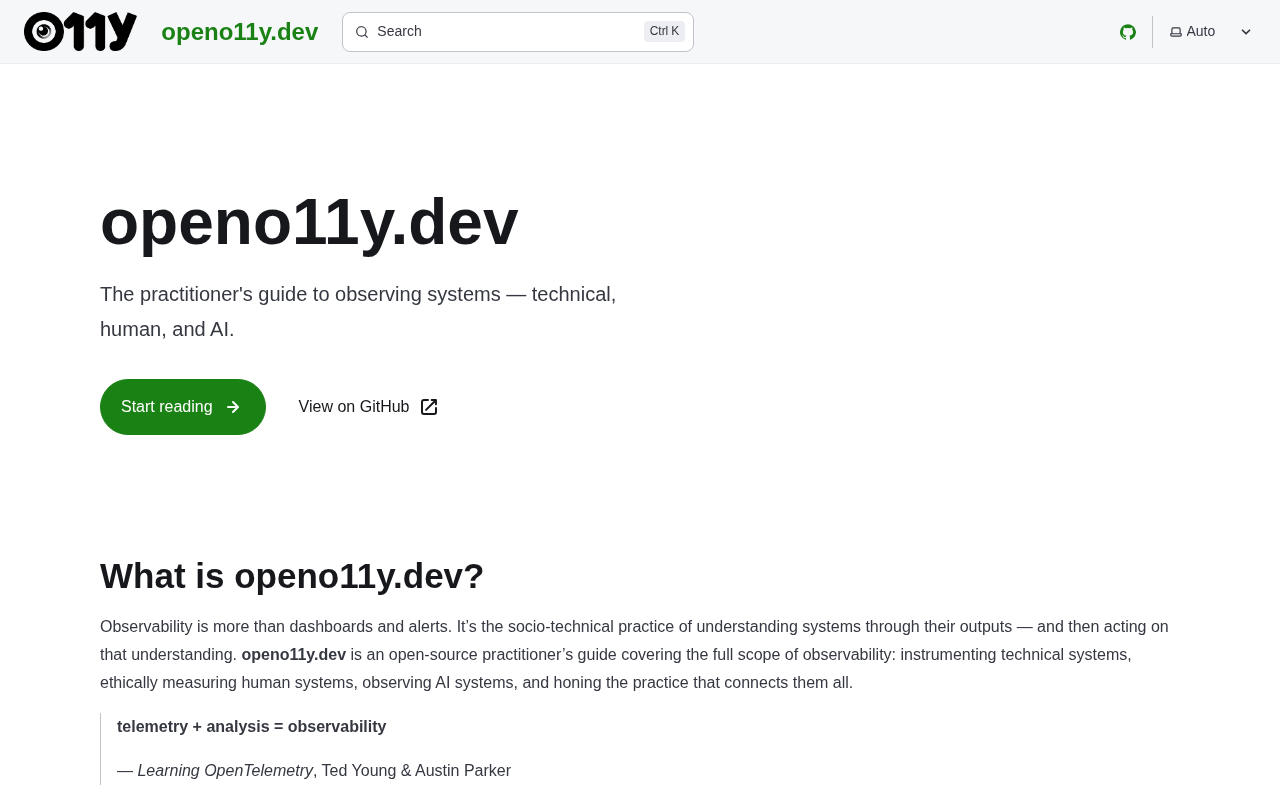Click the o11y eye logo
This screenshot has height=800, width=1280.
pyautogui.click(x=80, y=32)
